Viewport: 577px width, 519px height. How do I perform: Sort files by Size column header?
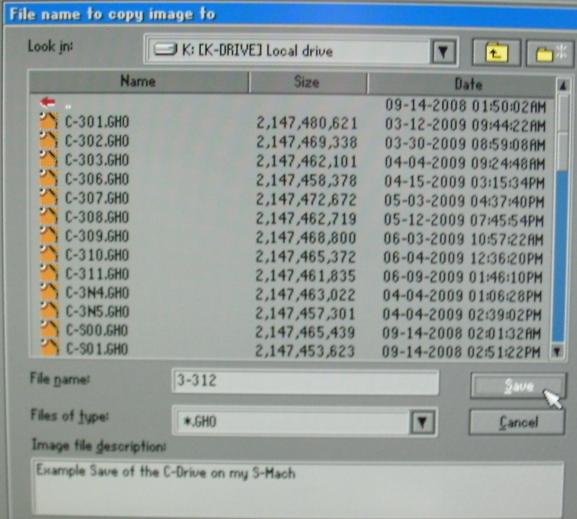[307, 82]
